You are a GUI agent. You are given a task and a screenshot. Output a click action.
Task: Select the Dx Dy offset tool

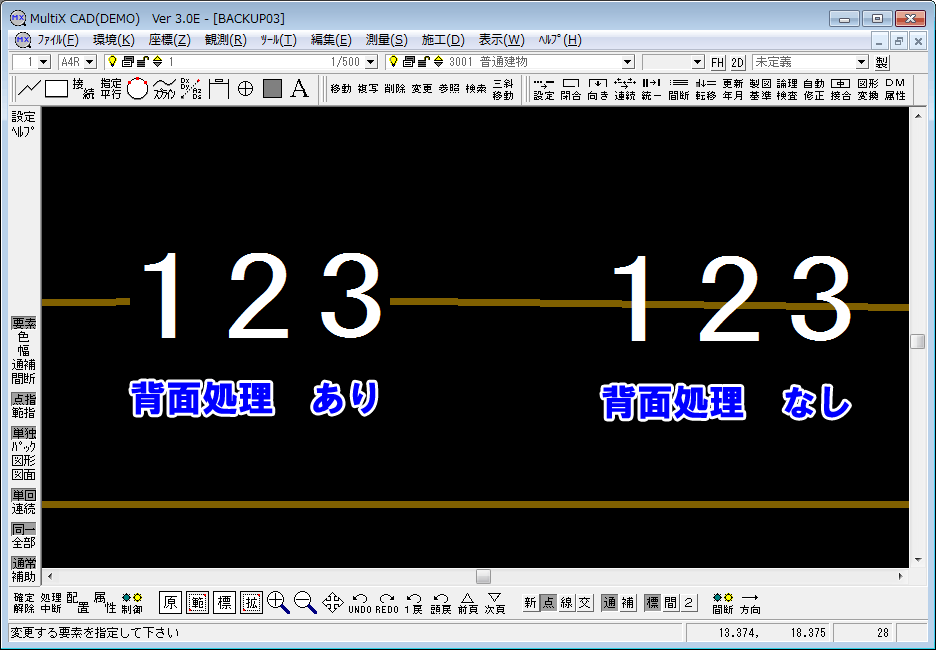point(191,89)
